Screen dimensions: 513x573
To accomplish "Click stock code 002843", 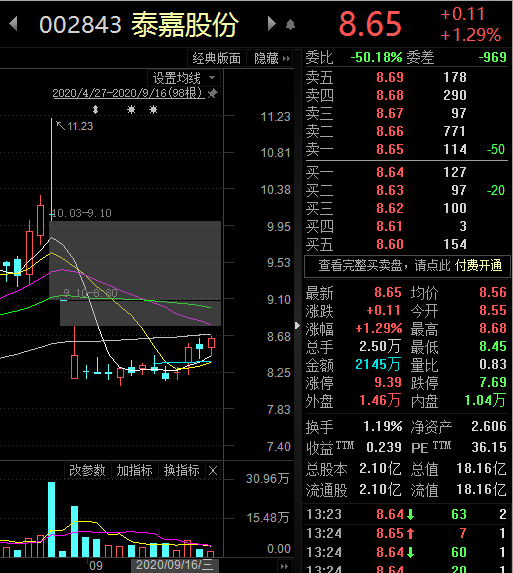I will point(80,25).
